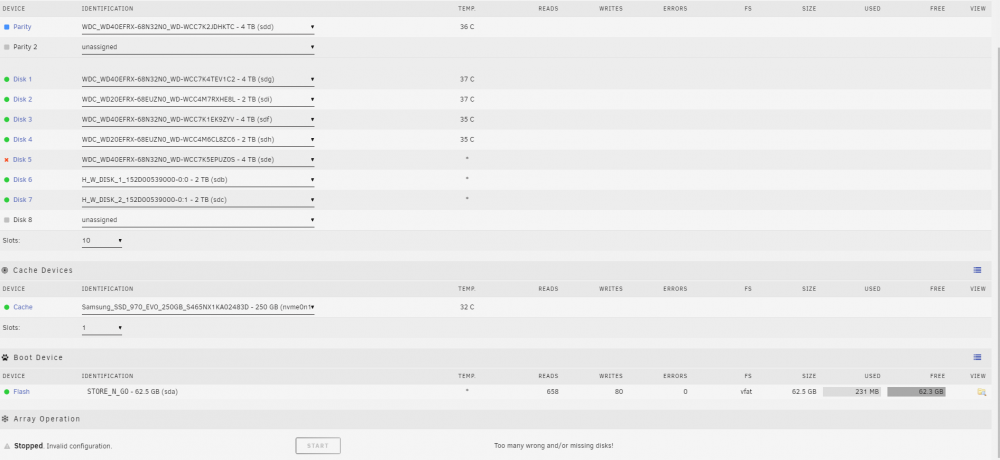This screenshot has width=1000, height=460.
Task: Open the Disk 5 device dropdown
Action: point(198,160)
